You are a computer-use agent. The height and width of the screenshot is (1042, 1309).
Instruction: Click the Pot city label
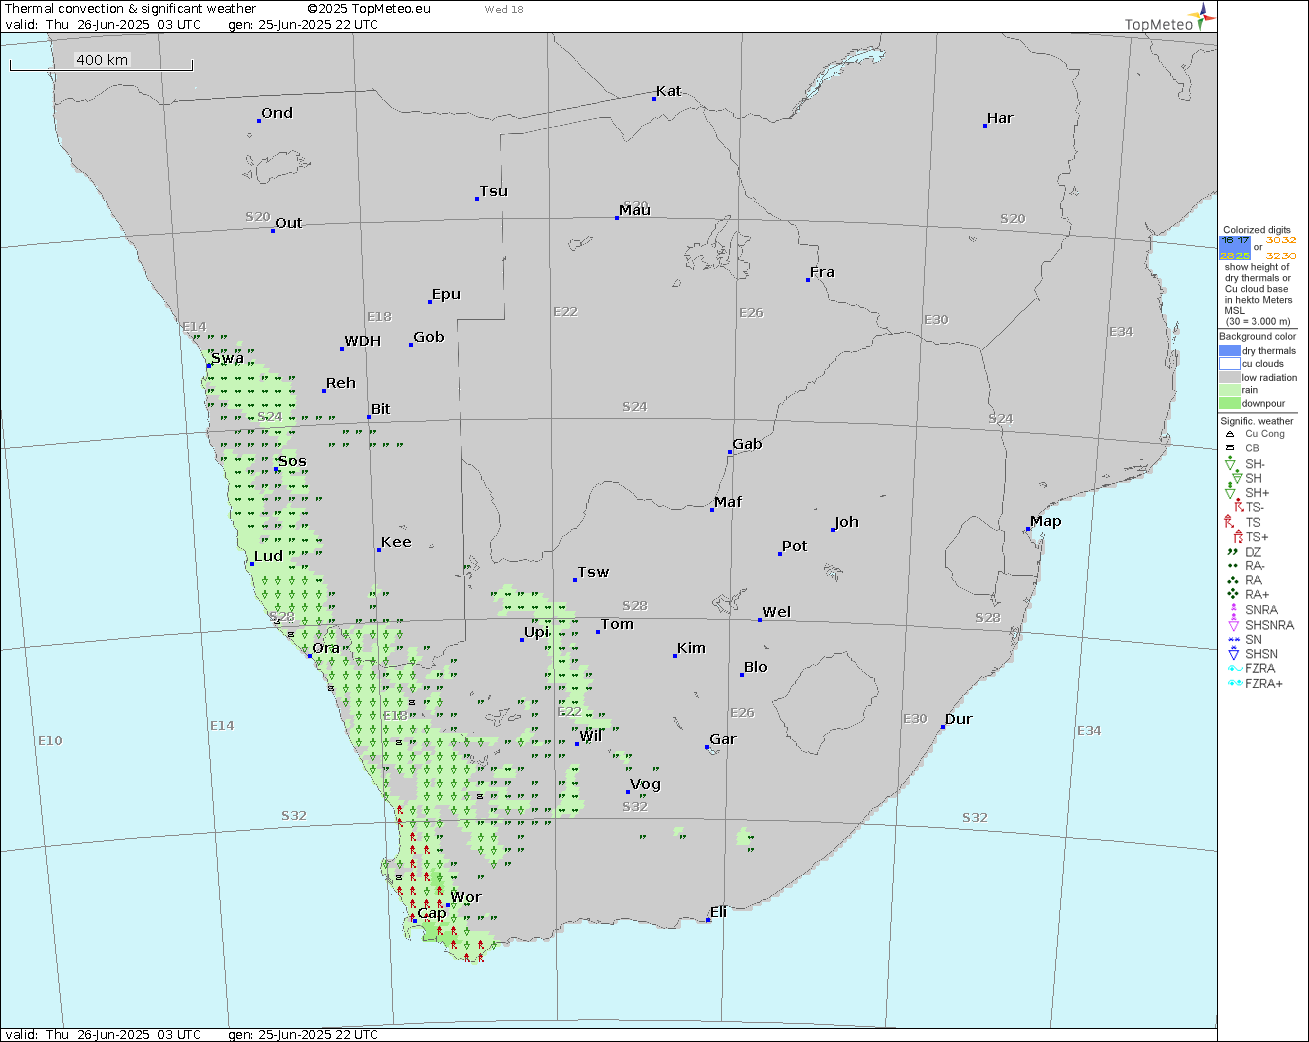(795, 546)
